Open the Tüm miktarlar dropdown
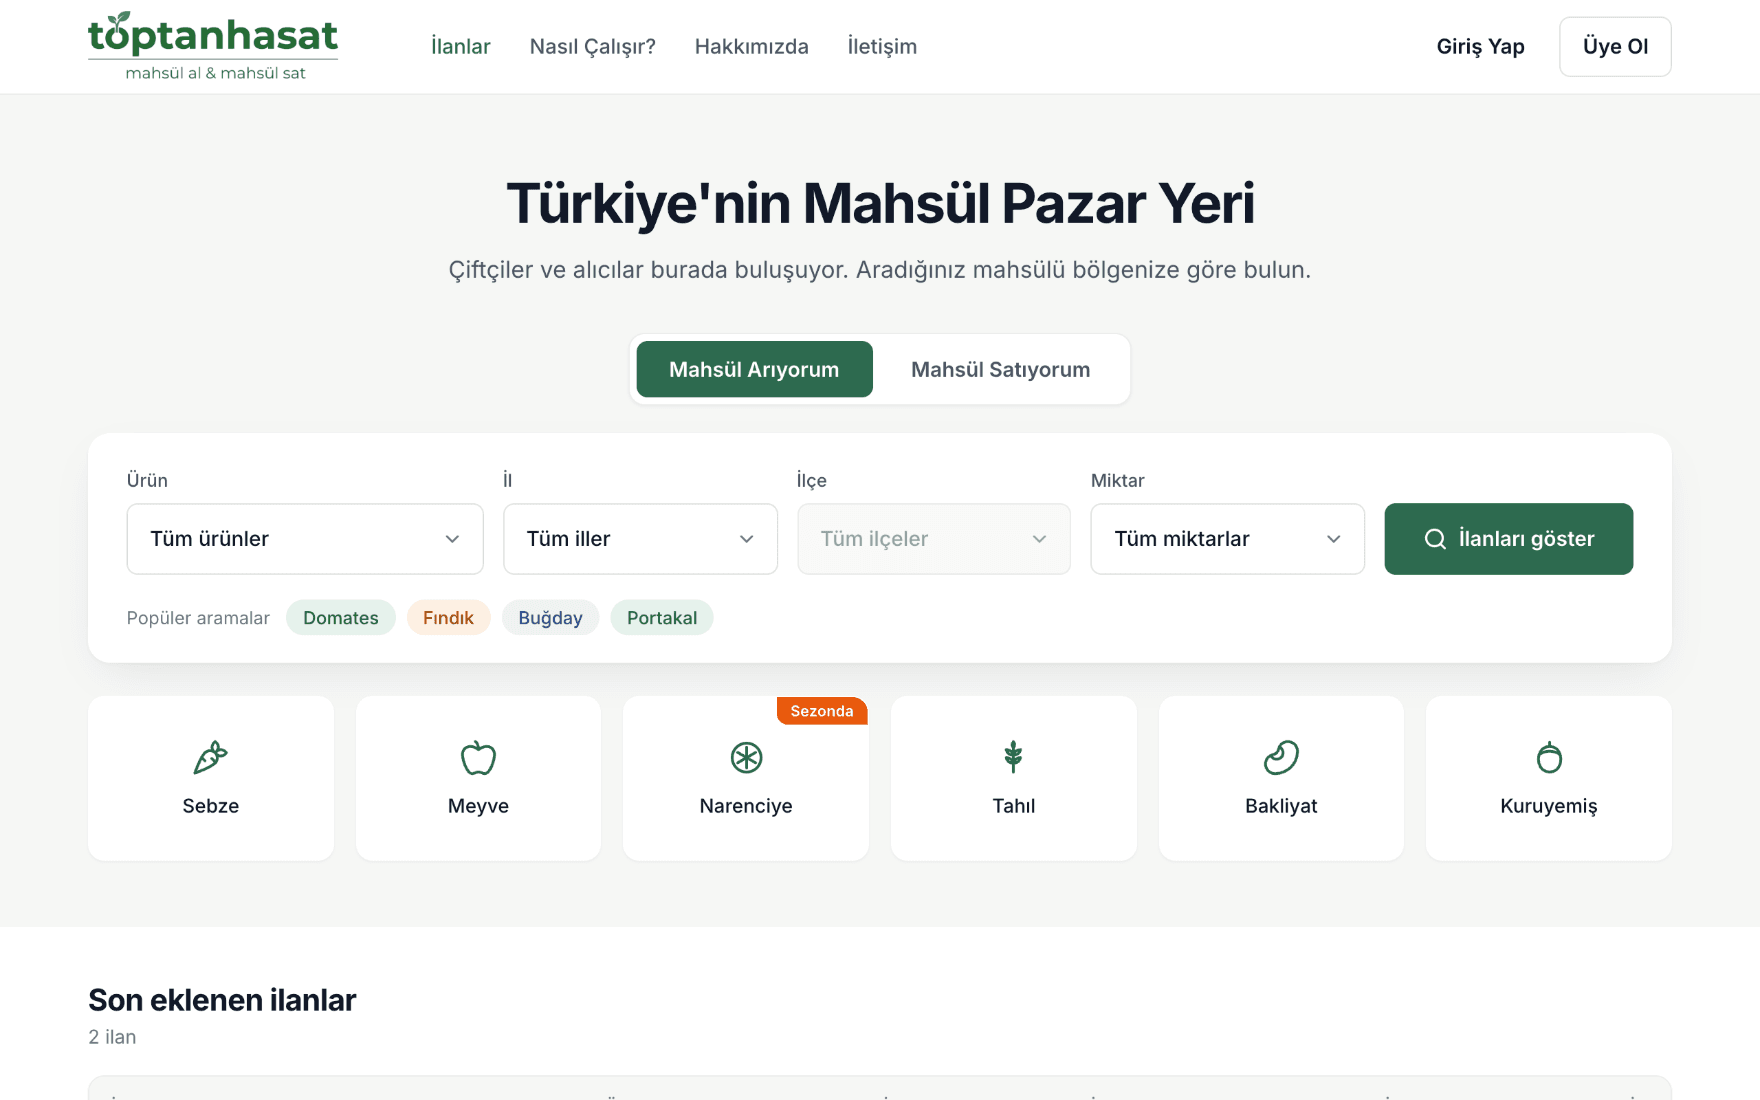The width and height of the screenshot is (1760, 1100). (1228, 539)
